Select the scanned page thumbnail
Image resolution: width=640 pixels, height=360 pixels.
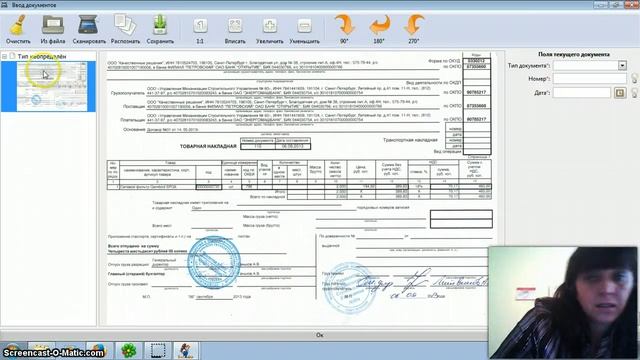point(52,86)
